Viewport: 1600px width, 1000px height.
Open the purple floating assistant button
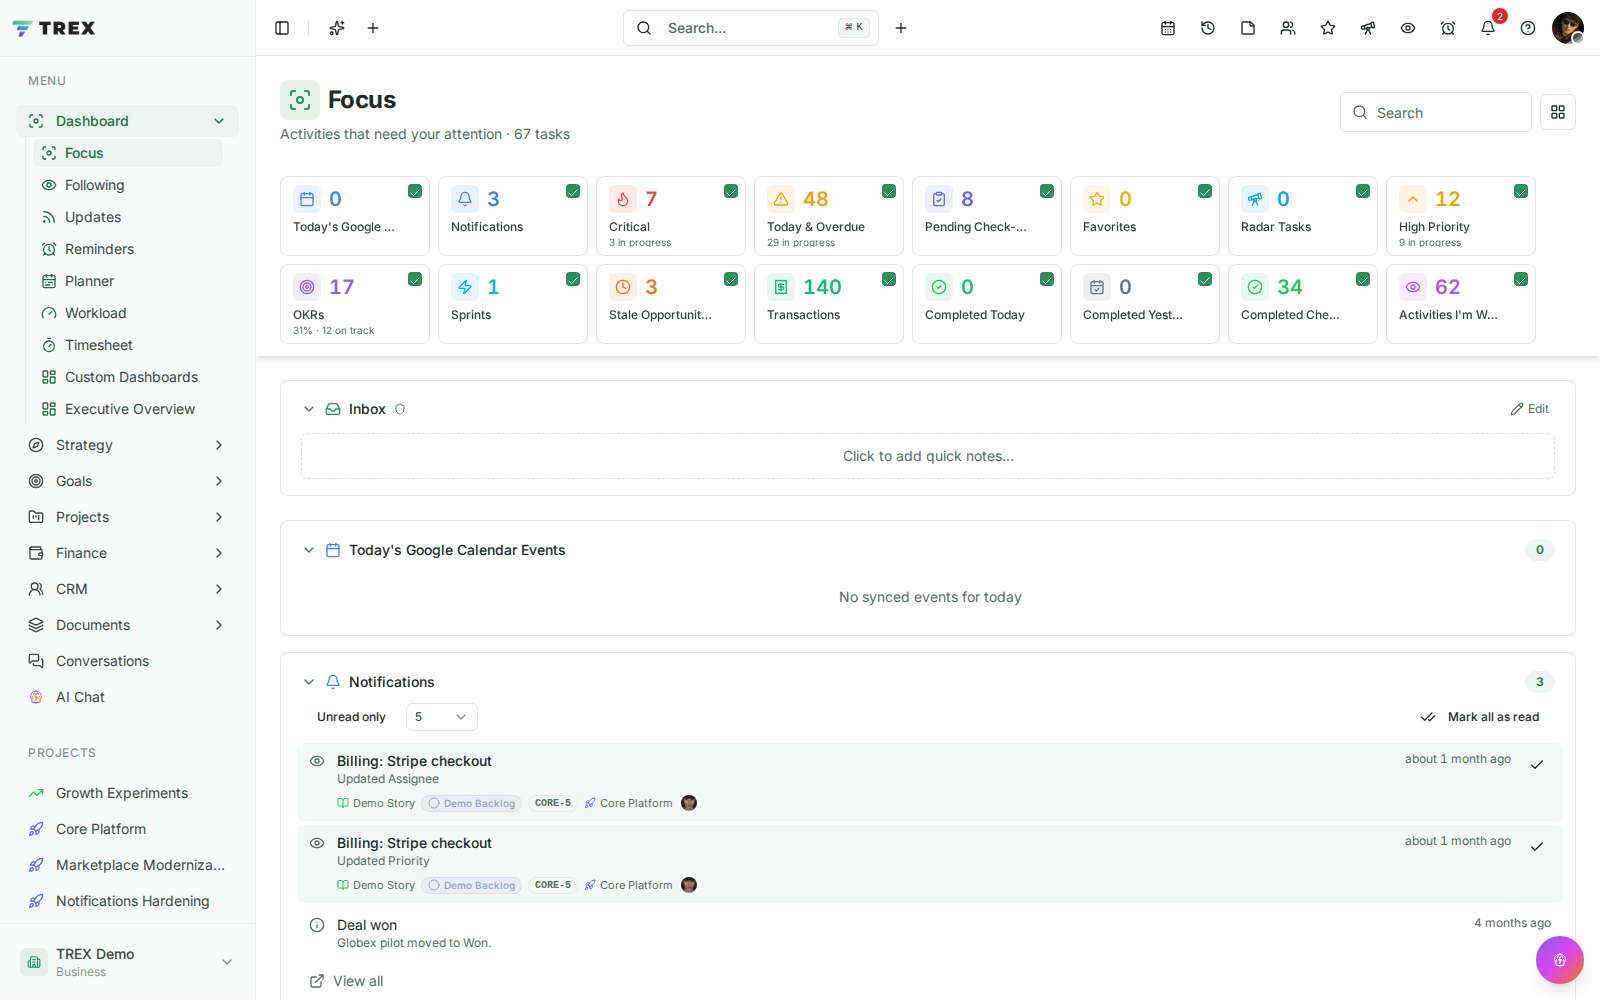coord(1560,960)
